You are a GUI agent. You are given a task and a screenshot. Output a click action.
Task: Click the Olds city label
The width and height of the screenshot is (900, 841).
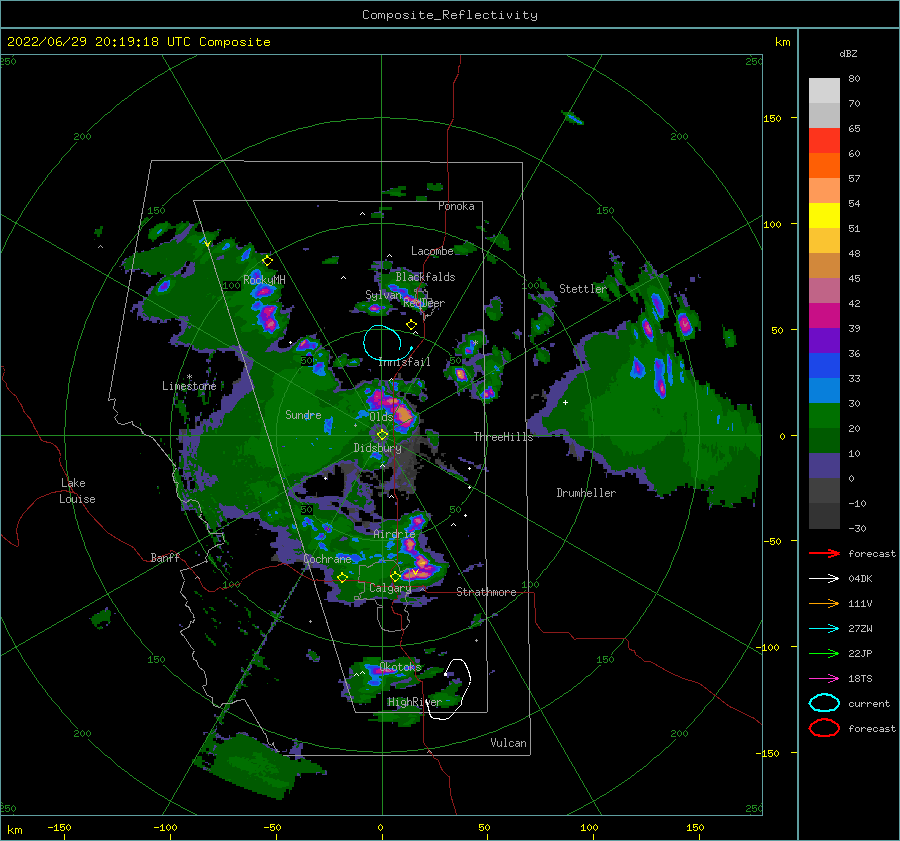coord(381,417)
